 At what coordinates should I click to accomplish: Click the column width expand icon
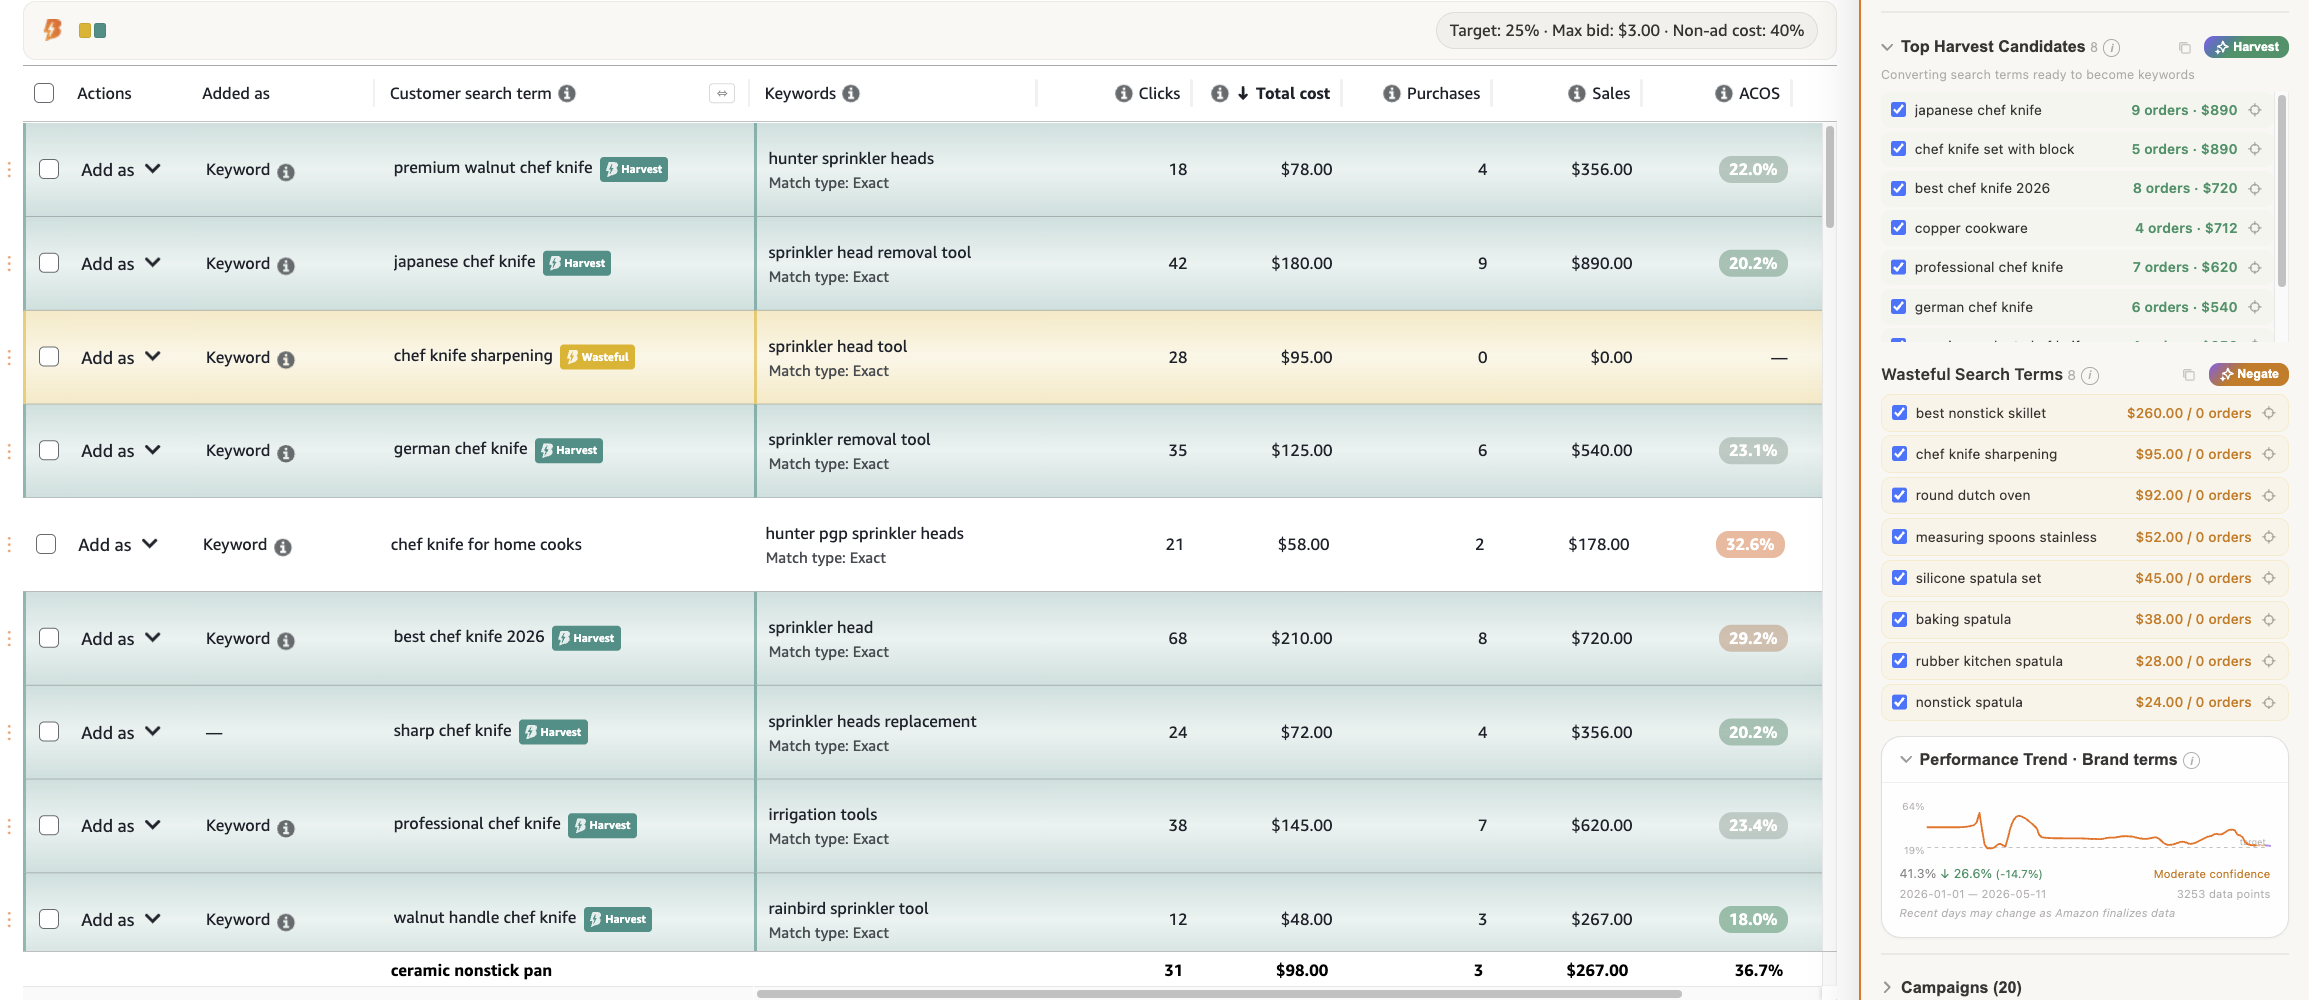point(722,93)
